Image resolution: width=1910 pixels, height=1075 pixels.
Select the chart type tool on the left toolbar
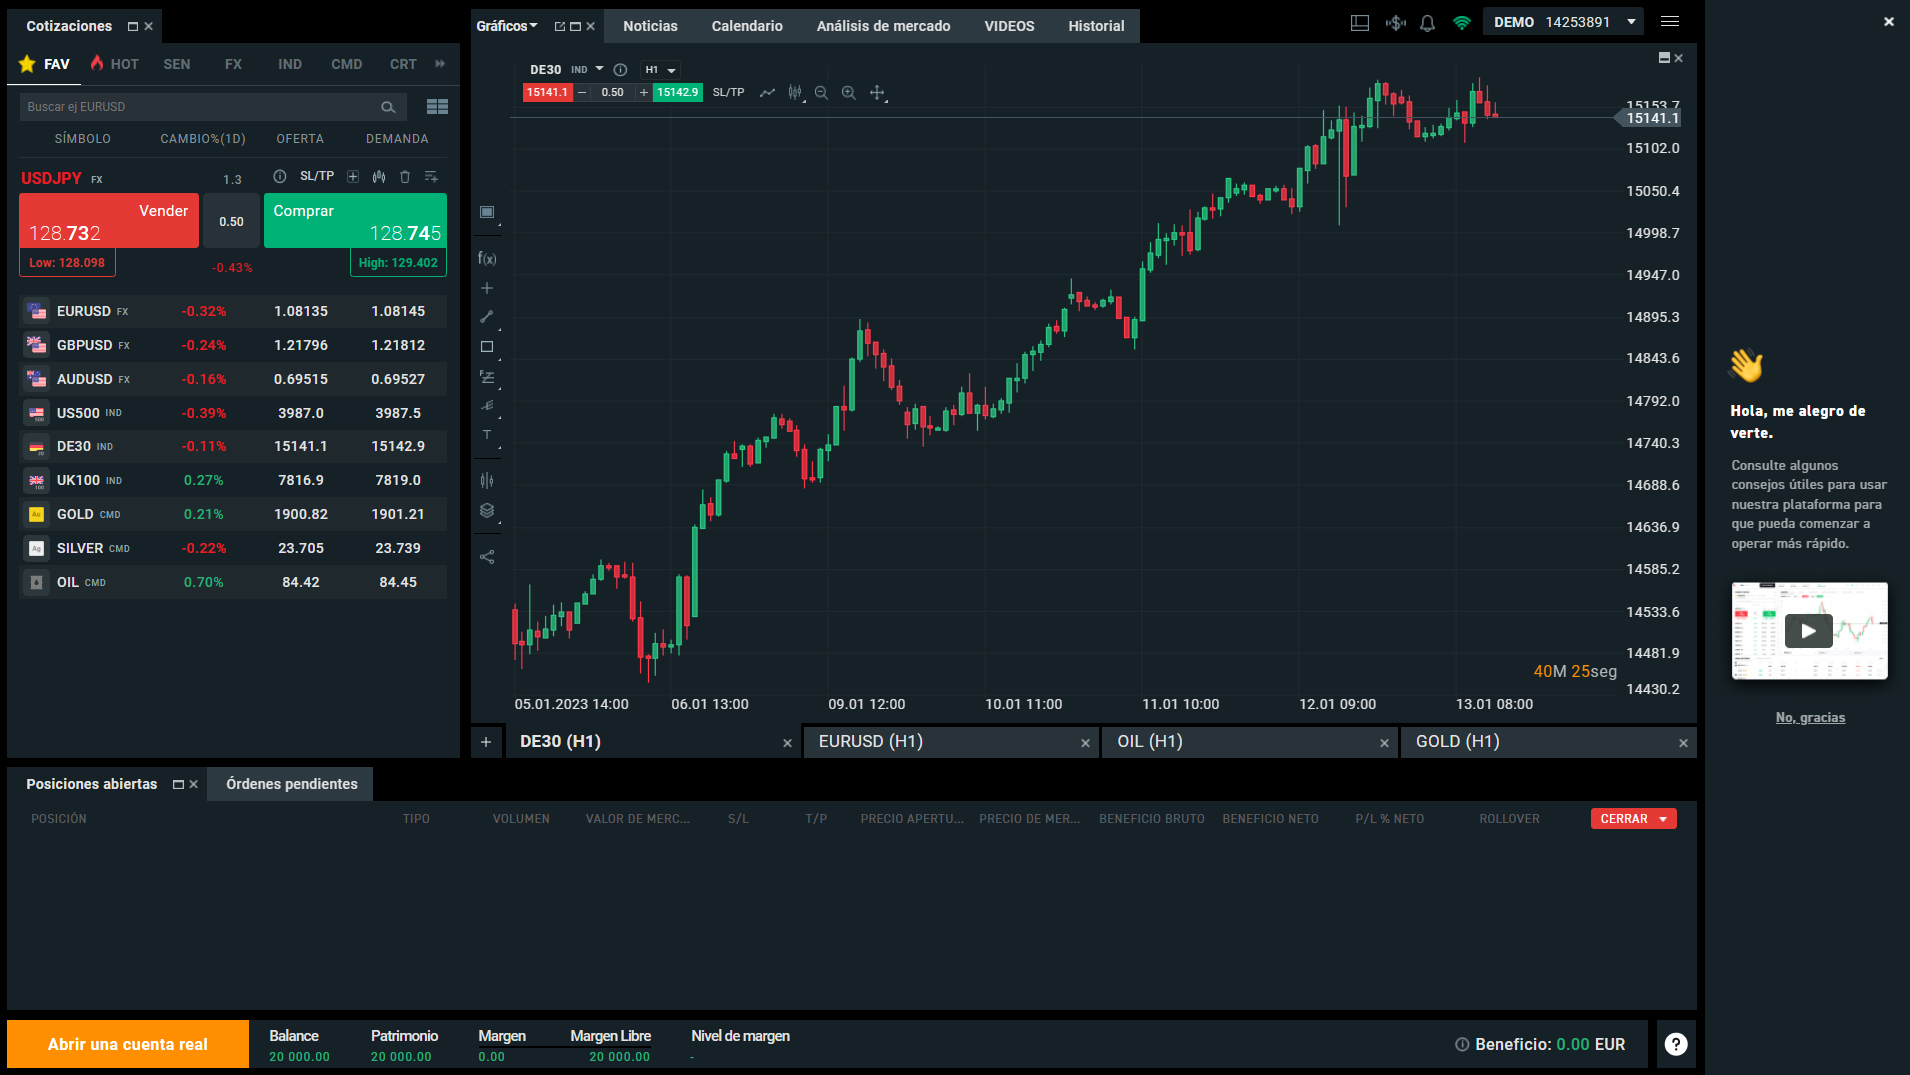[x=487, y=212]
